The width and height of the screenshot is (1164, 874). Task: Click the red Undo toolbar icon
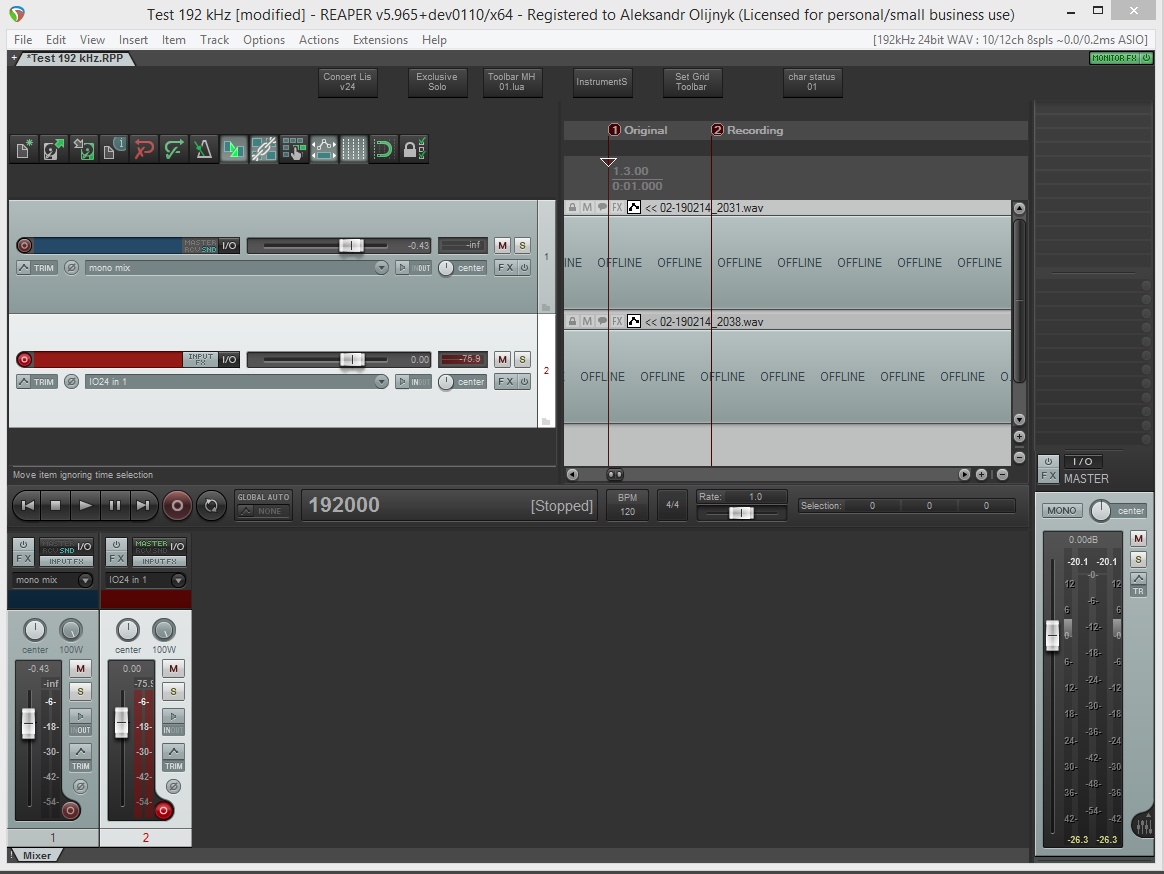[x=143, y=149]
